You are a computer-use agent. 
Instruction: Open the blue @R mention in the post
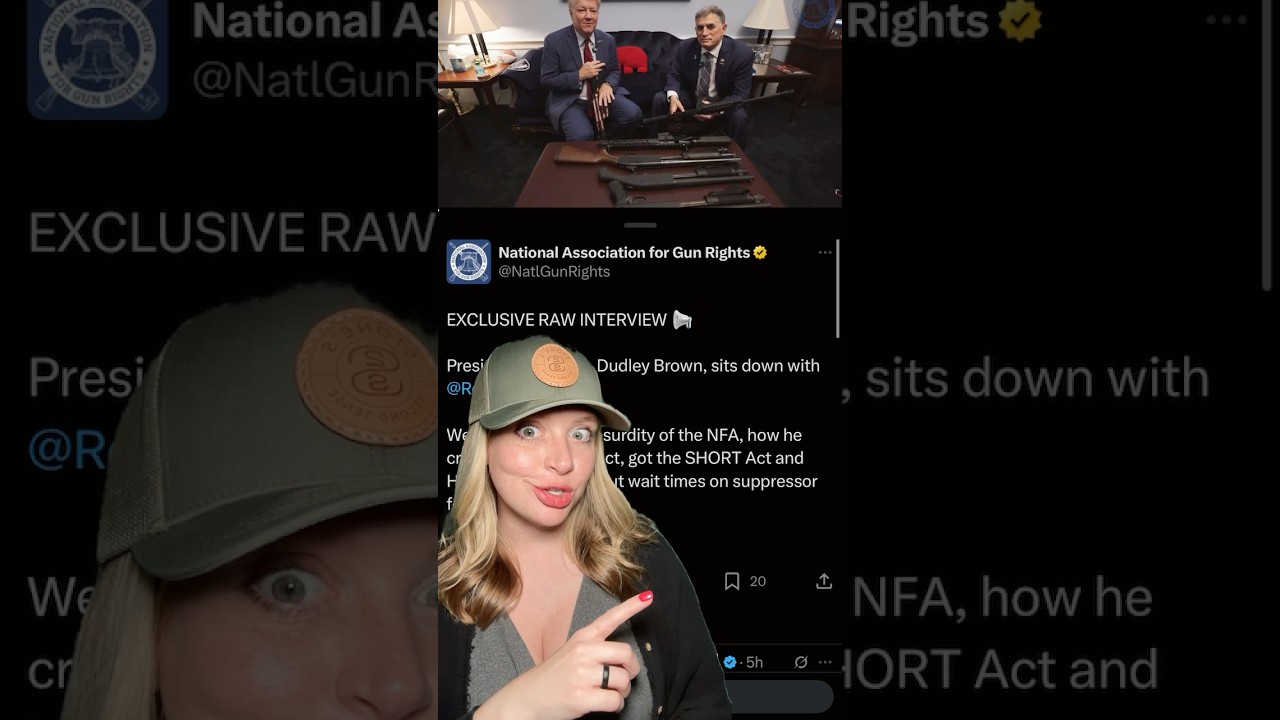(x=458, y=388)
